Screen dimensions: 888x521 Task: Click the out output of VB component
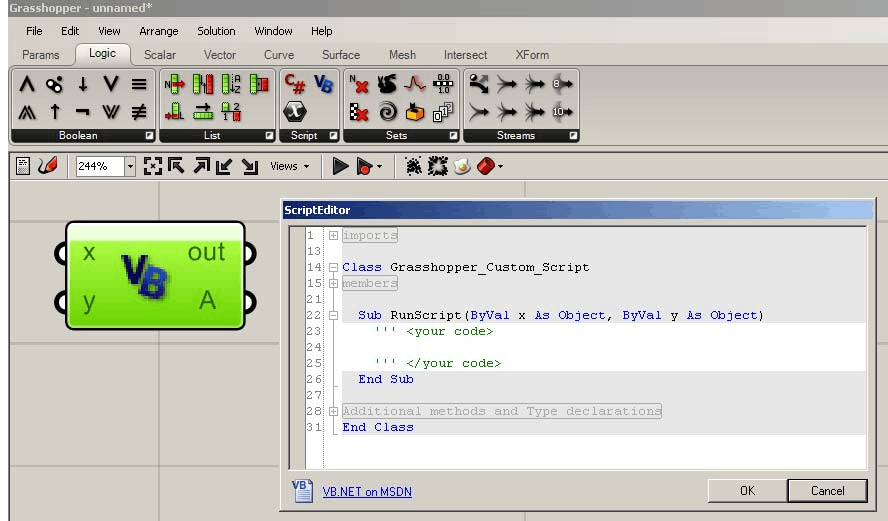tap(206, 252)
